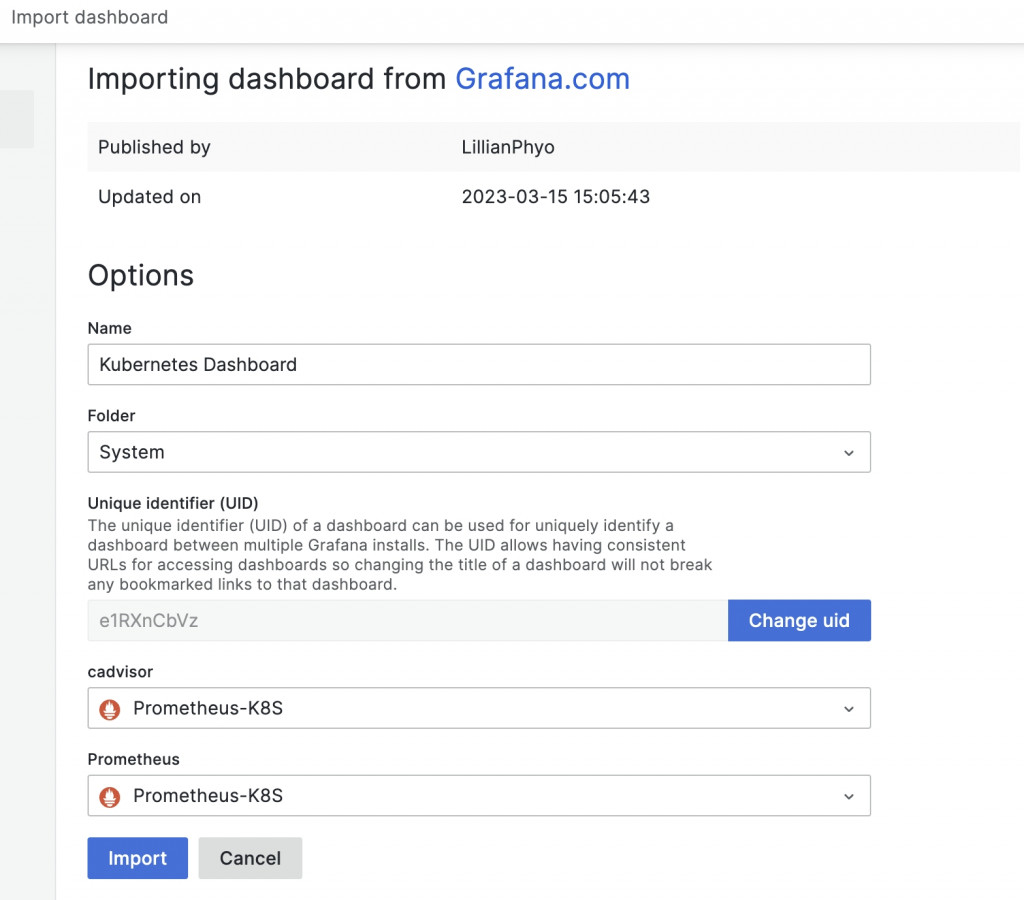Expand Folder dropdown chevron arrow
1024x900 pixels.
click(x=848, y=453)
